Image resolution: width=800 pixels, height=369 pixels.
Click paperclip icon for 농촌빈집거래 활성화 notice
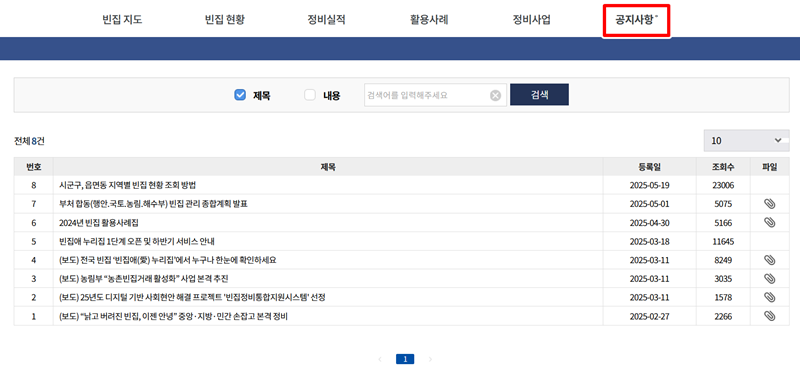pos(769,279)
